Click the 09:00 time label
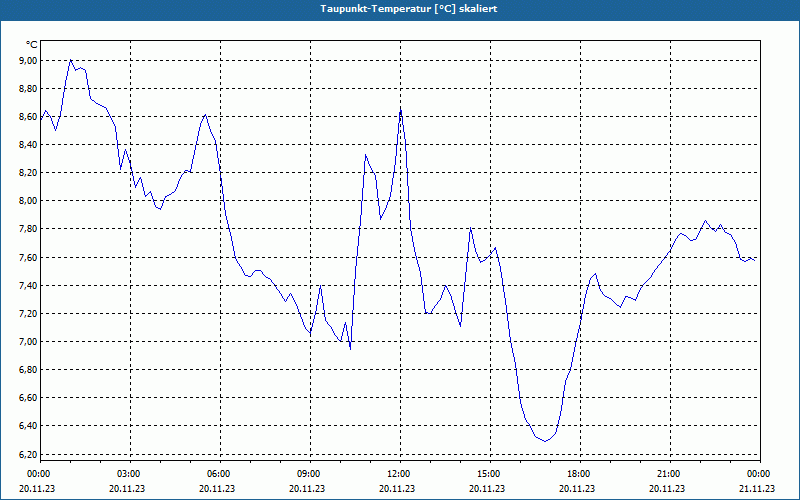800x500 pixels. (308, 474)
